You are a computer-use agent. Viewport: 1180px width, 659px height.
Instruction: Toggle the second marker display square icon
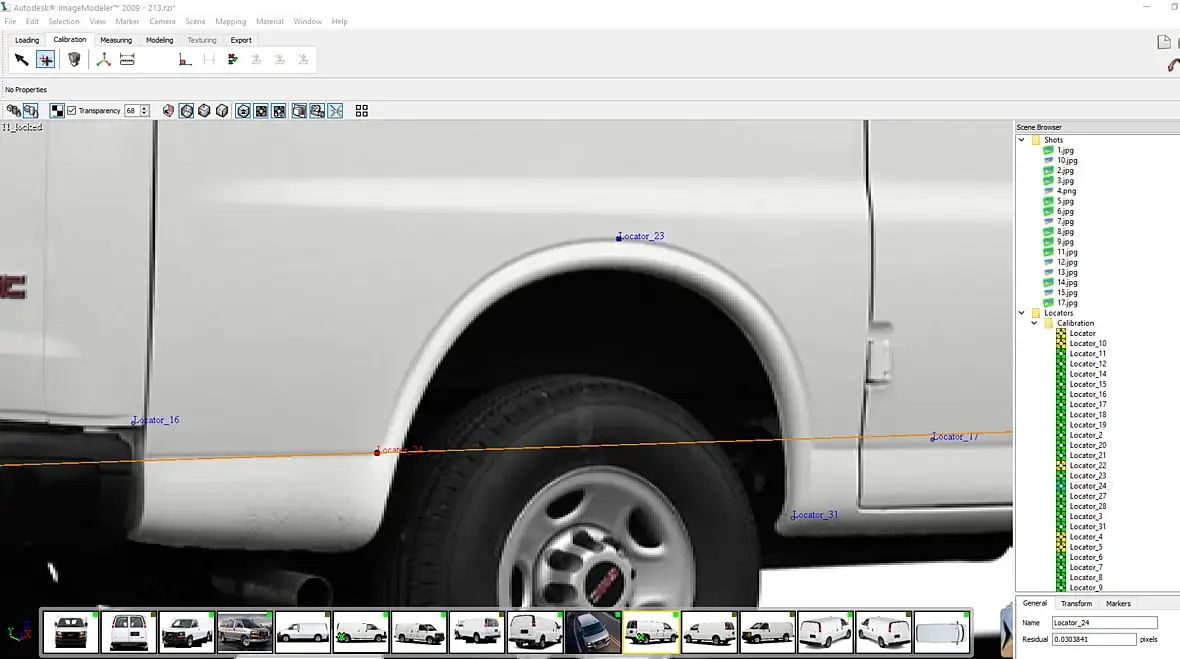coord(279,111)
